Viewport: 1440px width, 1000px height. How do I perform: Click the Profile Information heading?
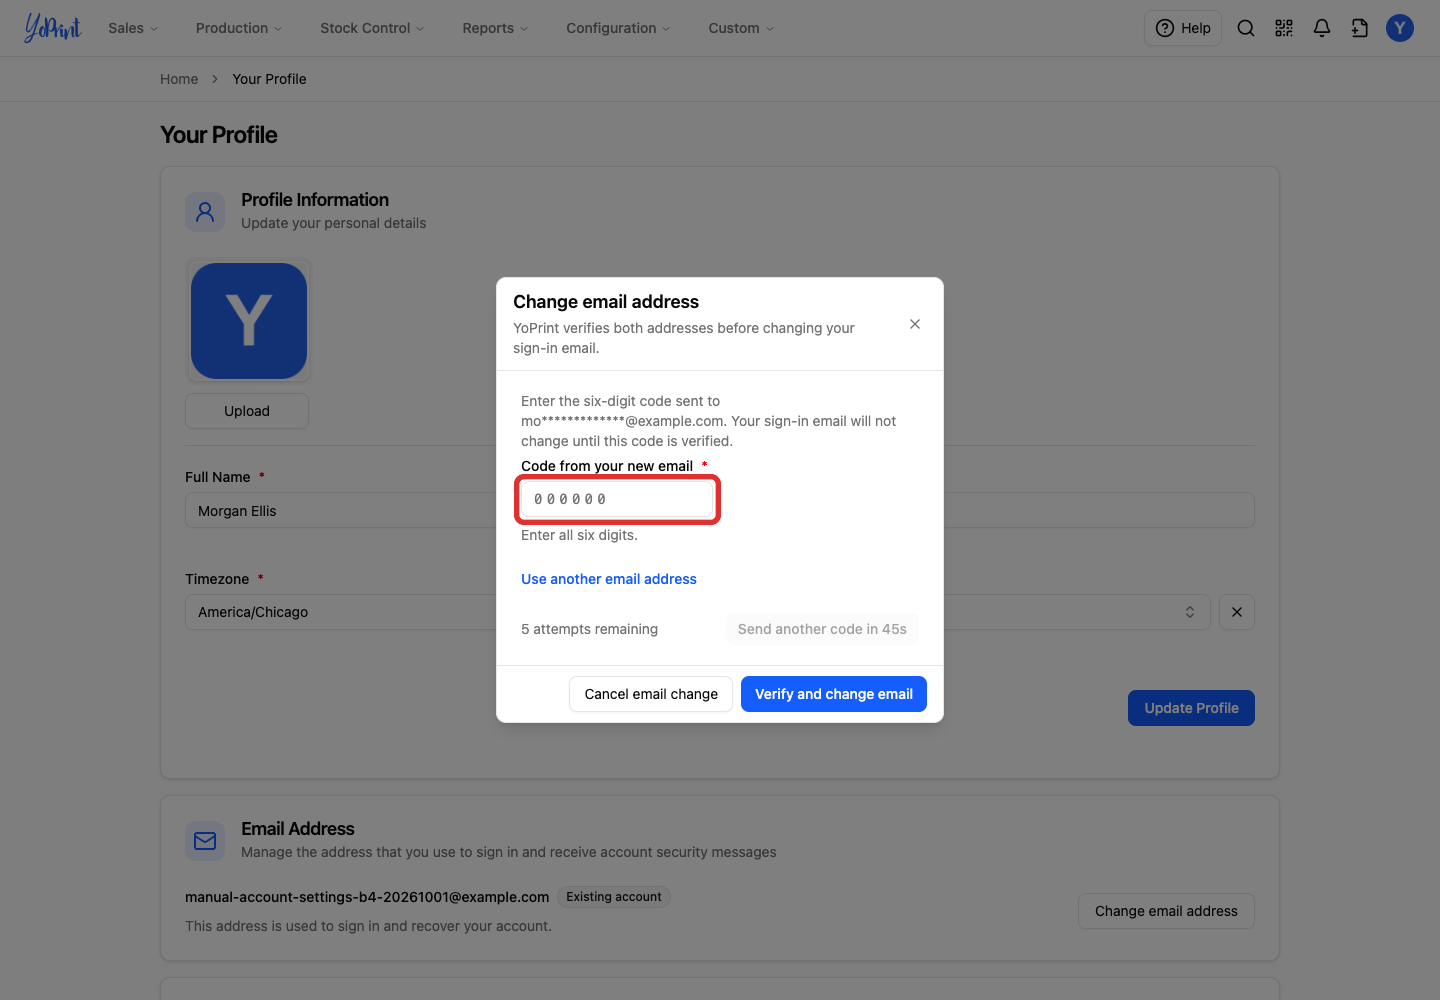315,200
